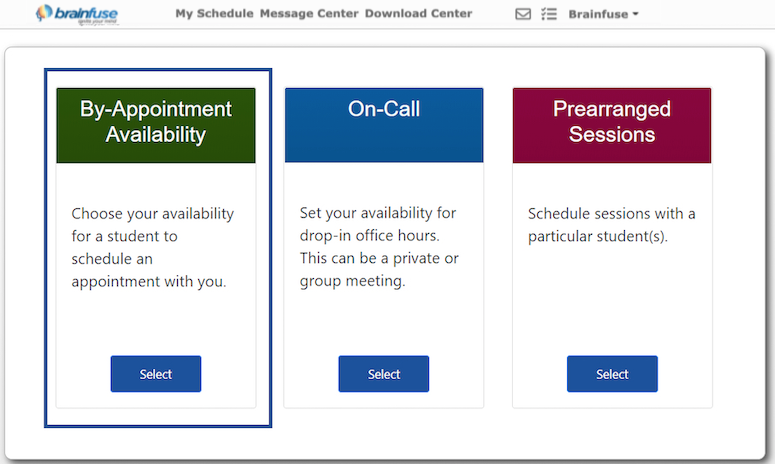The image size is (775, 464).
Task: Click the green By-Appointment Availability header
Action: click(155, 125)
